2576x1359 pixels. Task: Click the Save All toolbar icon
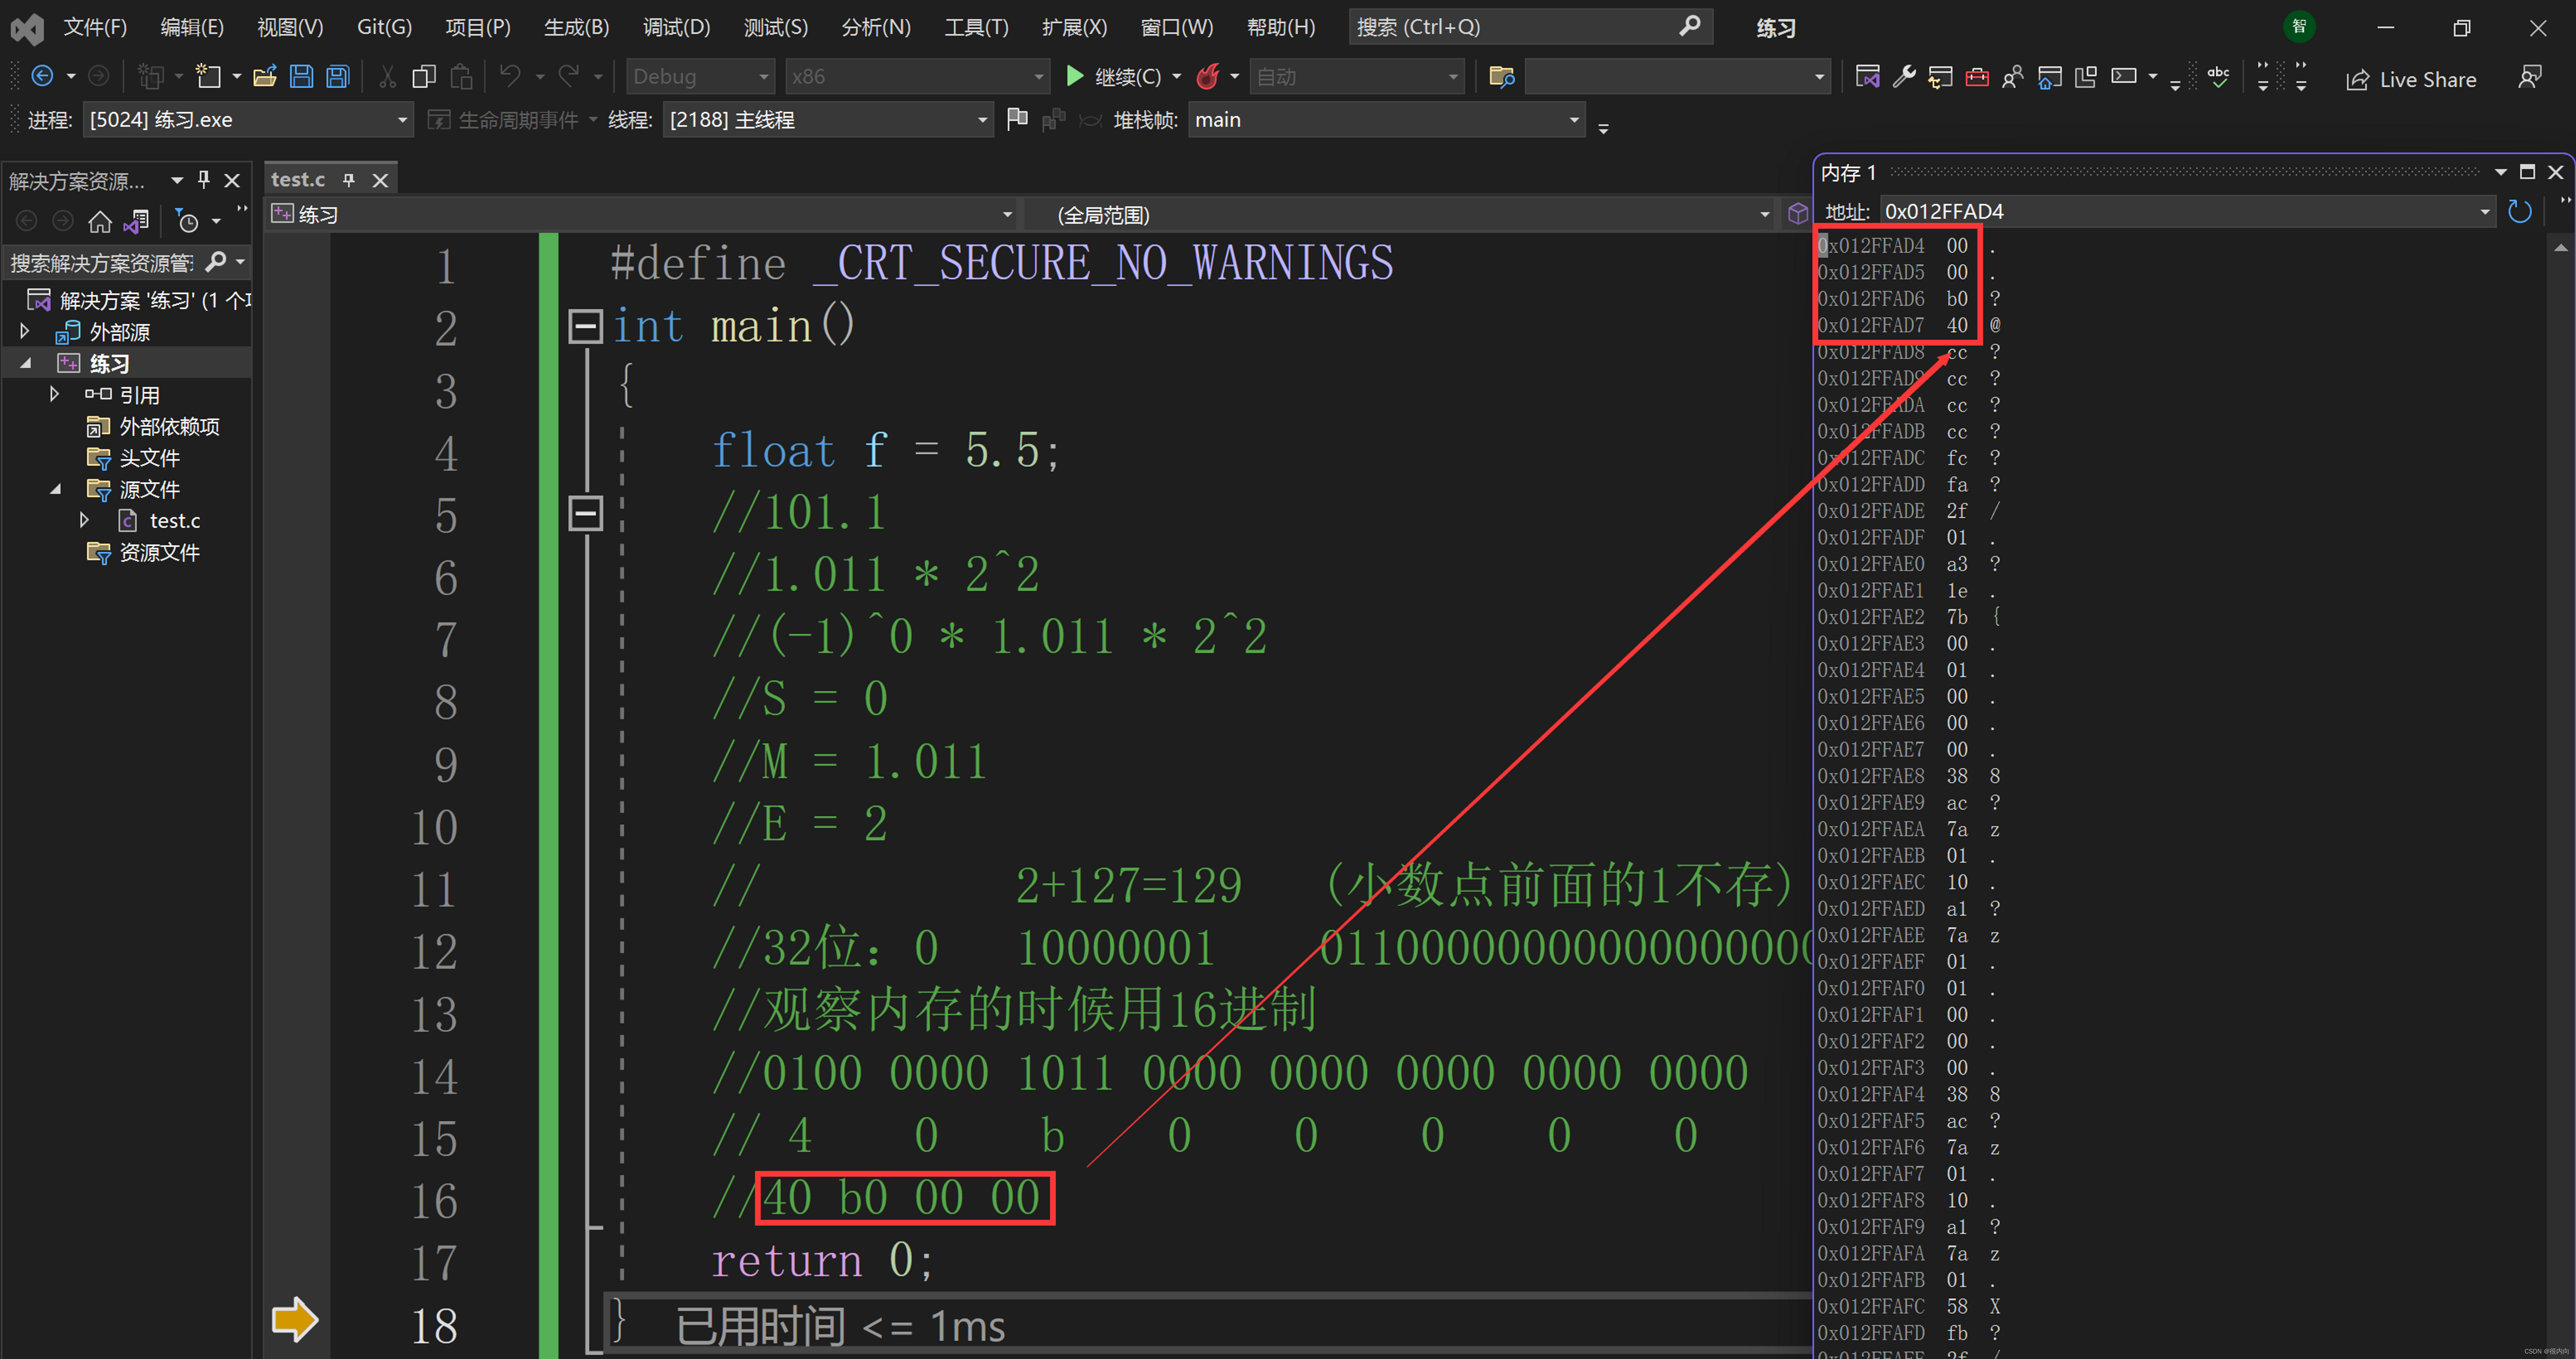coord(338,76)
